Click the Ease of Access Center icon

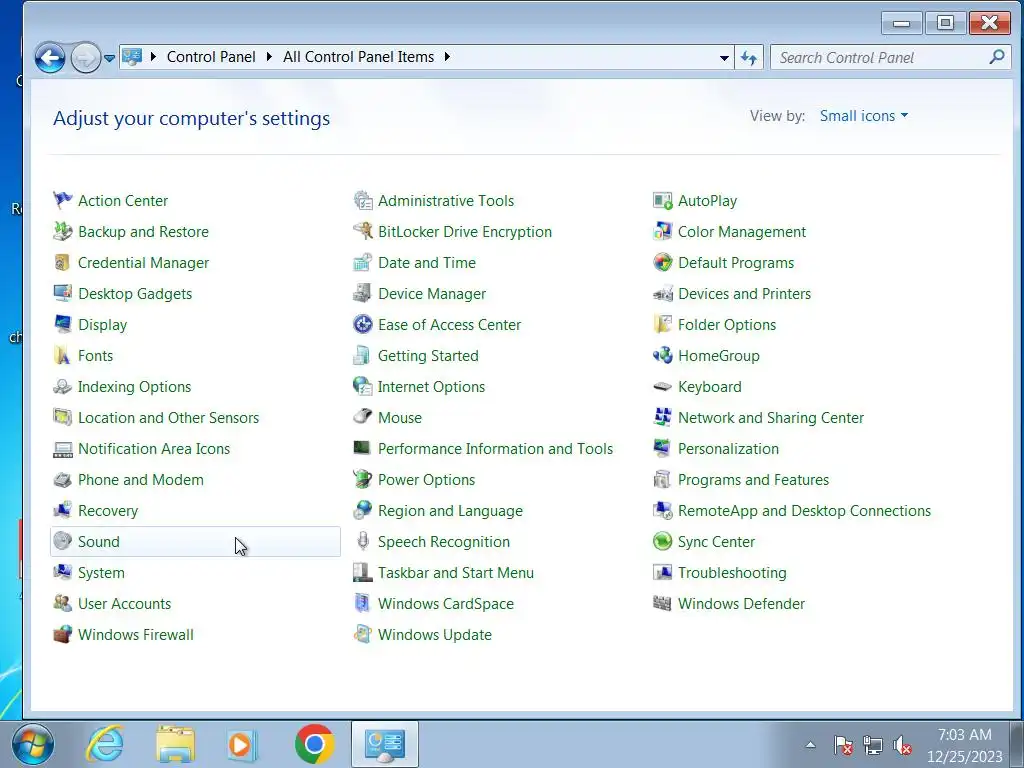[362, 325]
